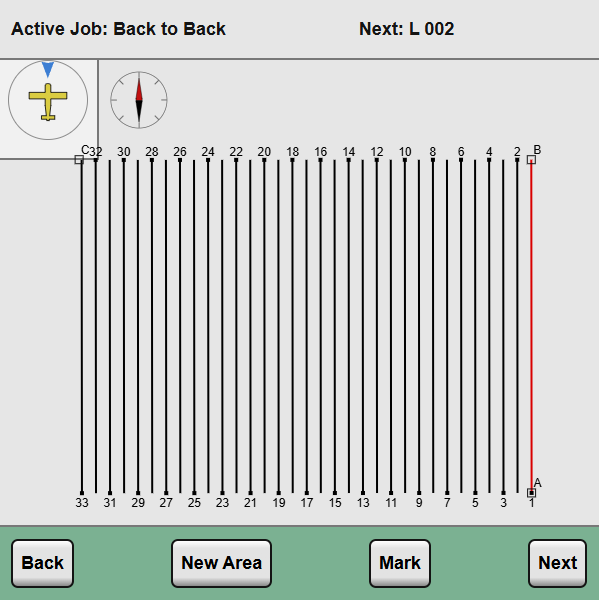Advance with the Next button
Image resolution: width=599 pixels, height=601 pixels.
click(x=557, y=563)
